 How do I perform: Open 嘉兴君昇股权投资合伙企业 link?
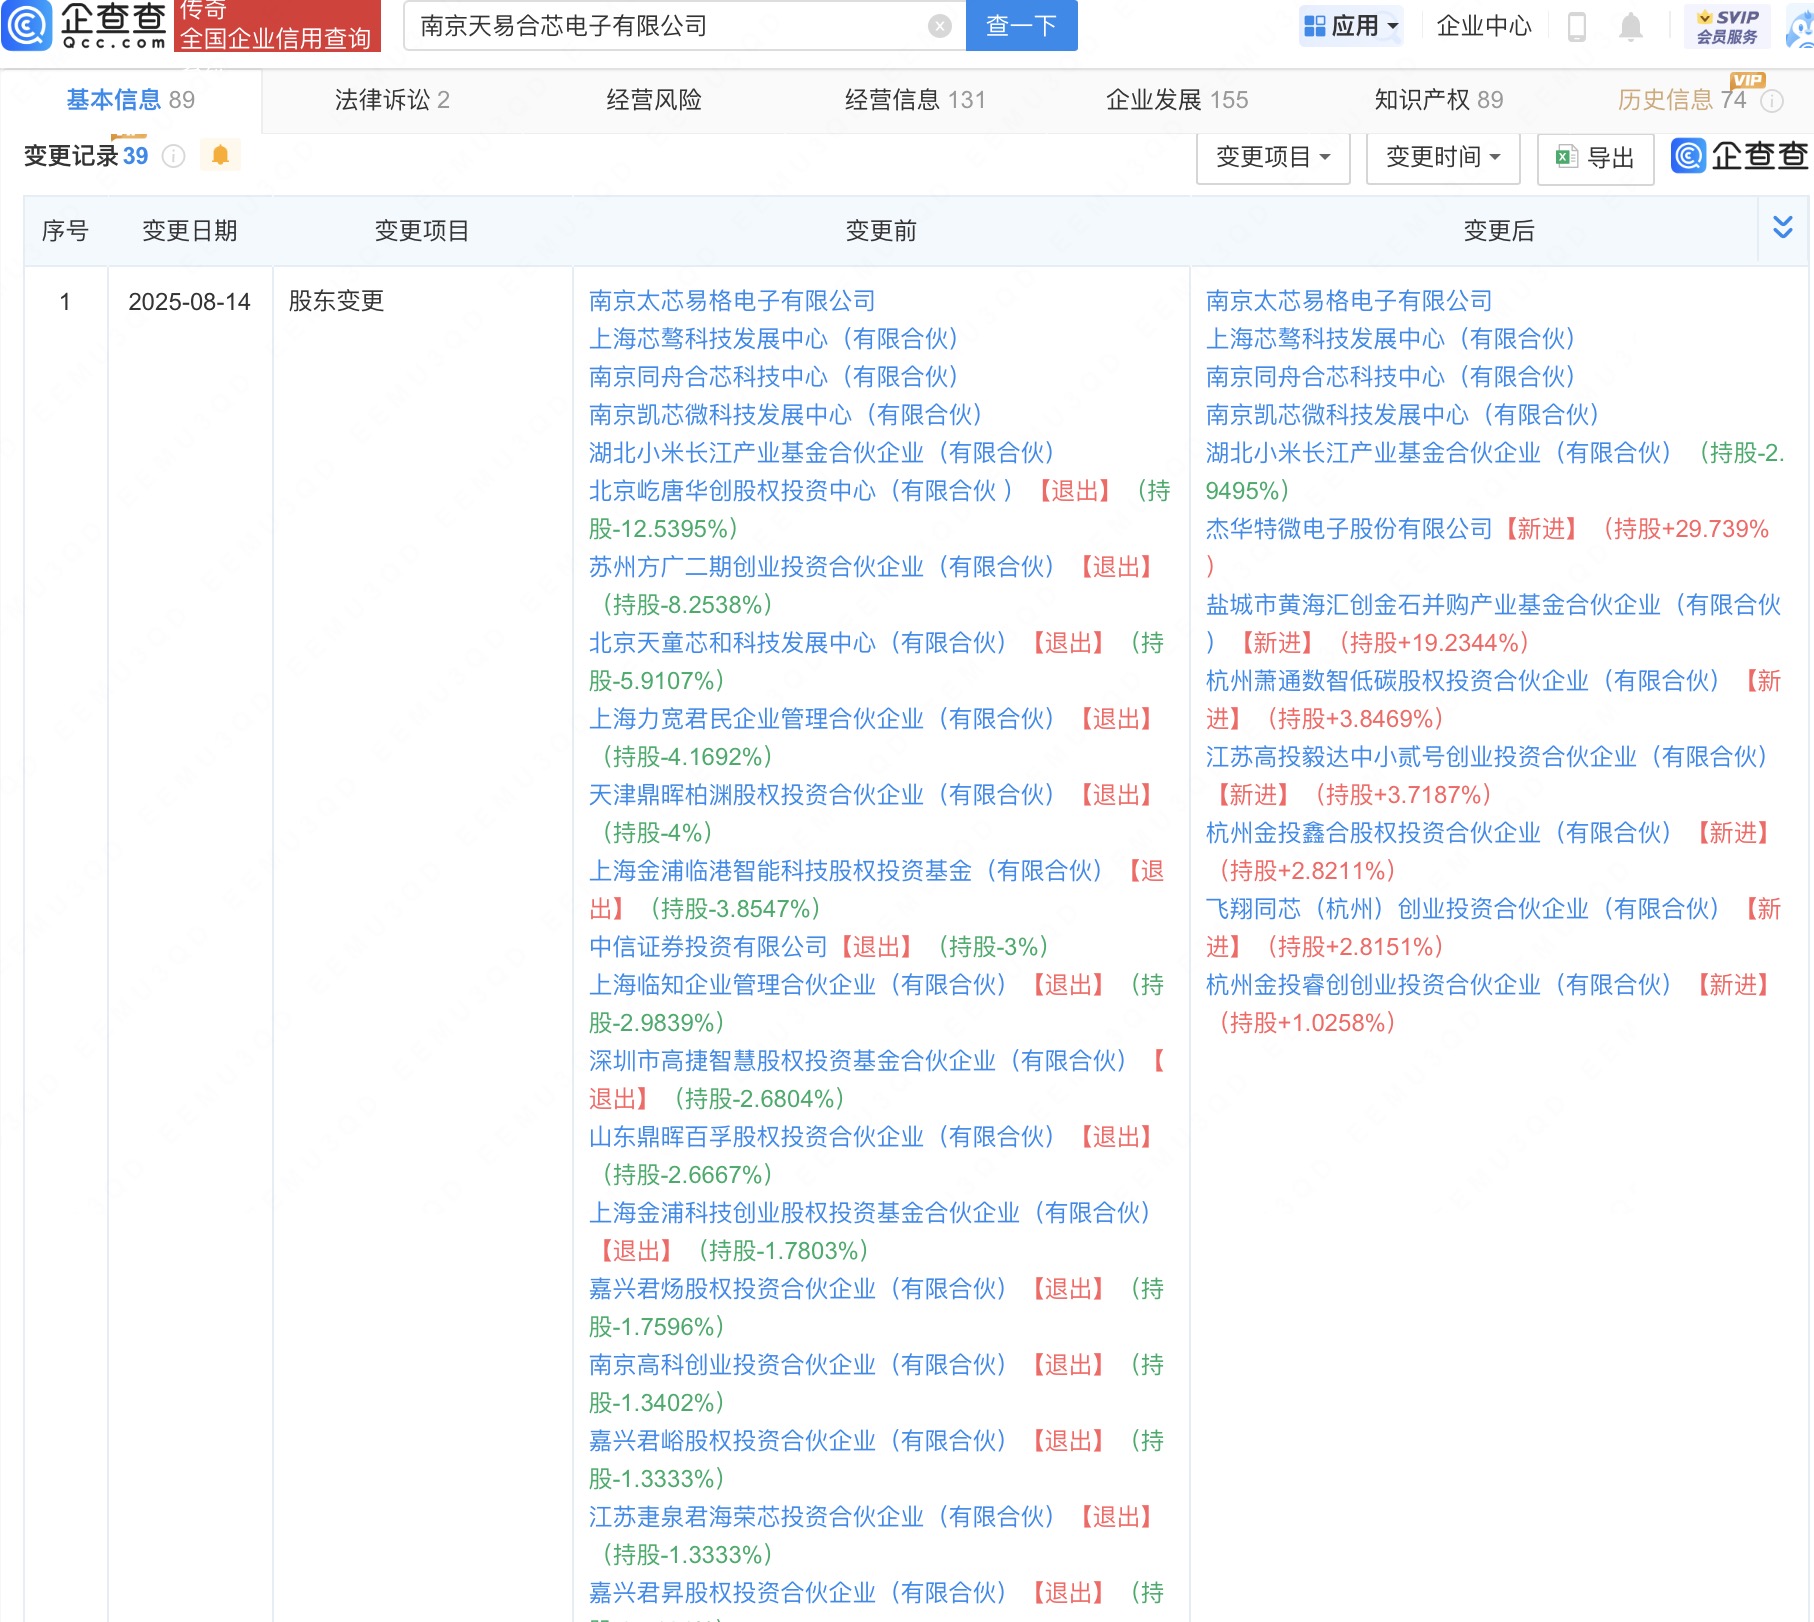pos(798,1593)
